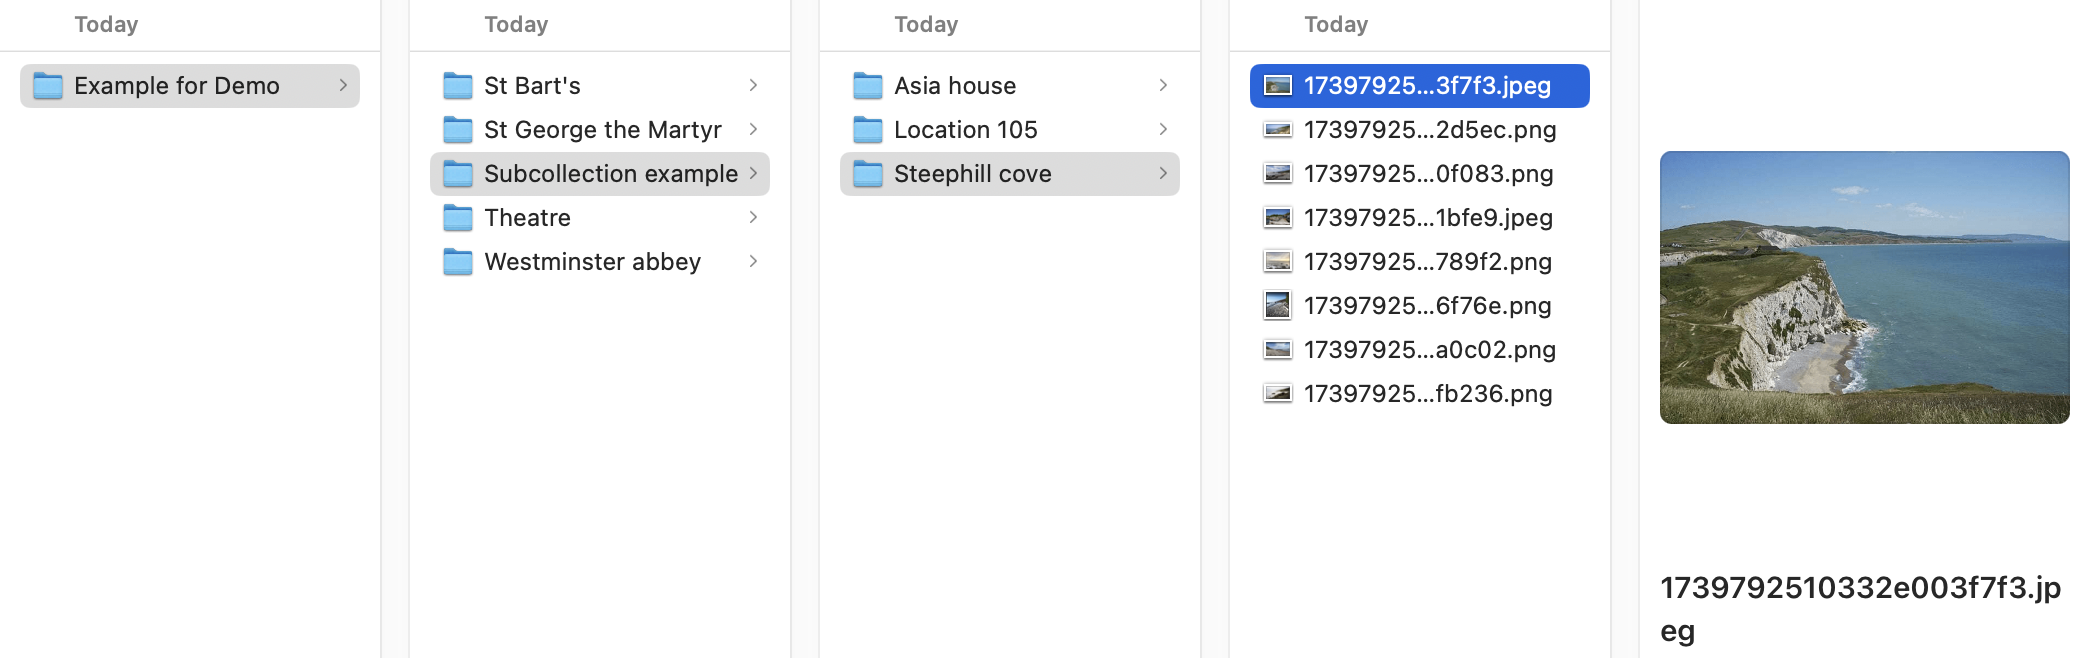Screen dimensions: 2088x658
Task: Expand the Subcollection example chevron
Action: pos(753,174)
